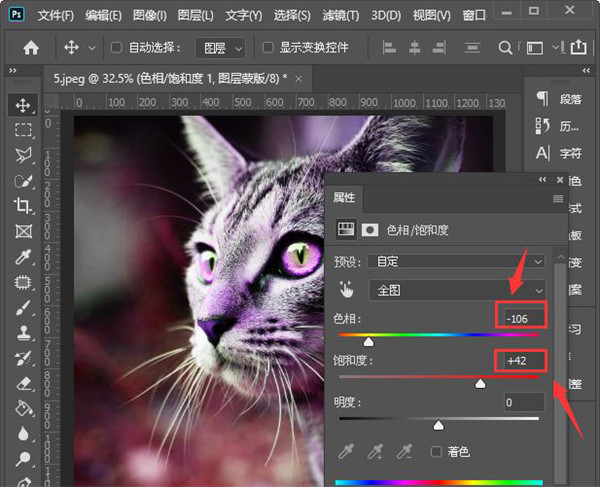Select the Polygonal Lasso tool
Screen dimensions: 600x487
coord(23,155)
